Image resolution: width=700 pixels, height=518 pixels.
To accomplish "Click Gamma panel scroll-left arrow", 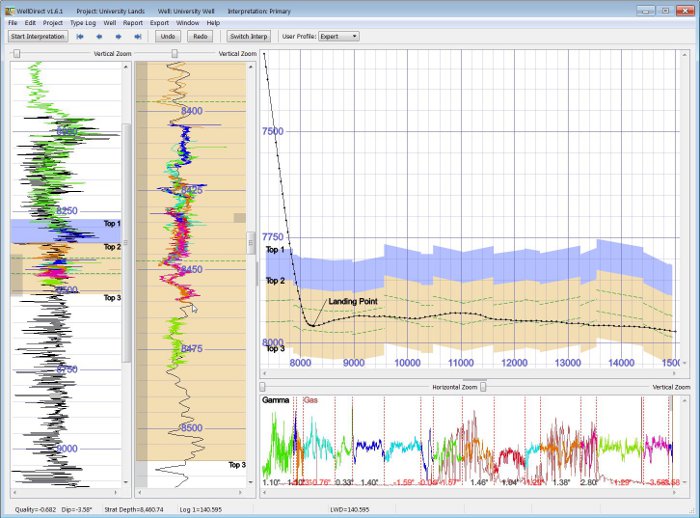I will click(265, 493).
